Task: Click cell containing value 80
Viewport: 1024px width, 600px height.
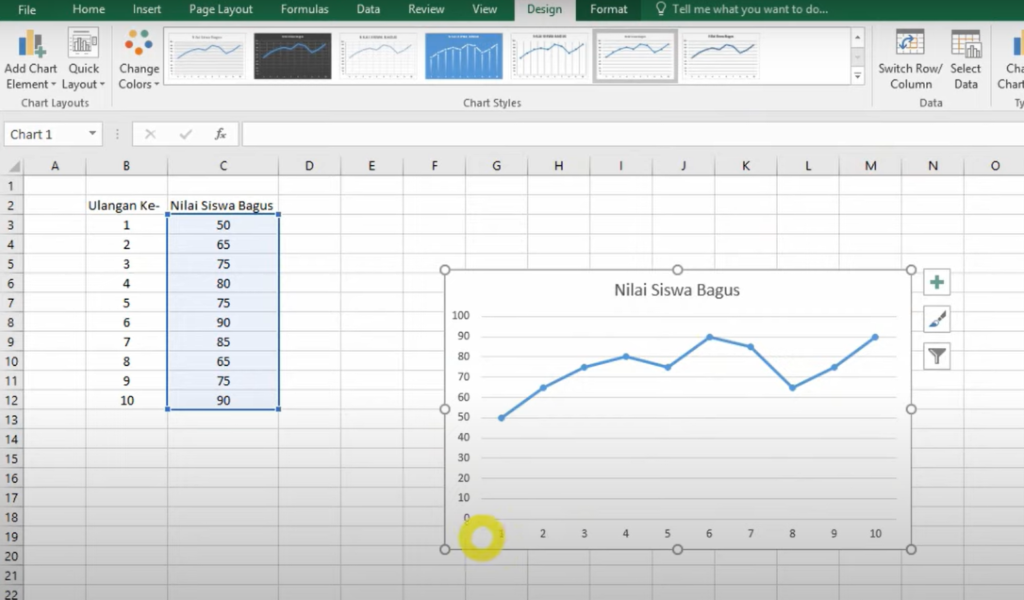Action: tap(223, 283)
